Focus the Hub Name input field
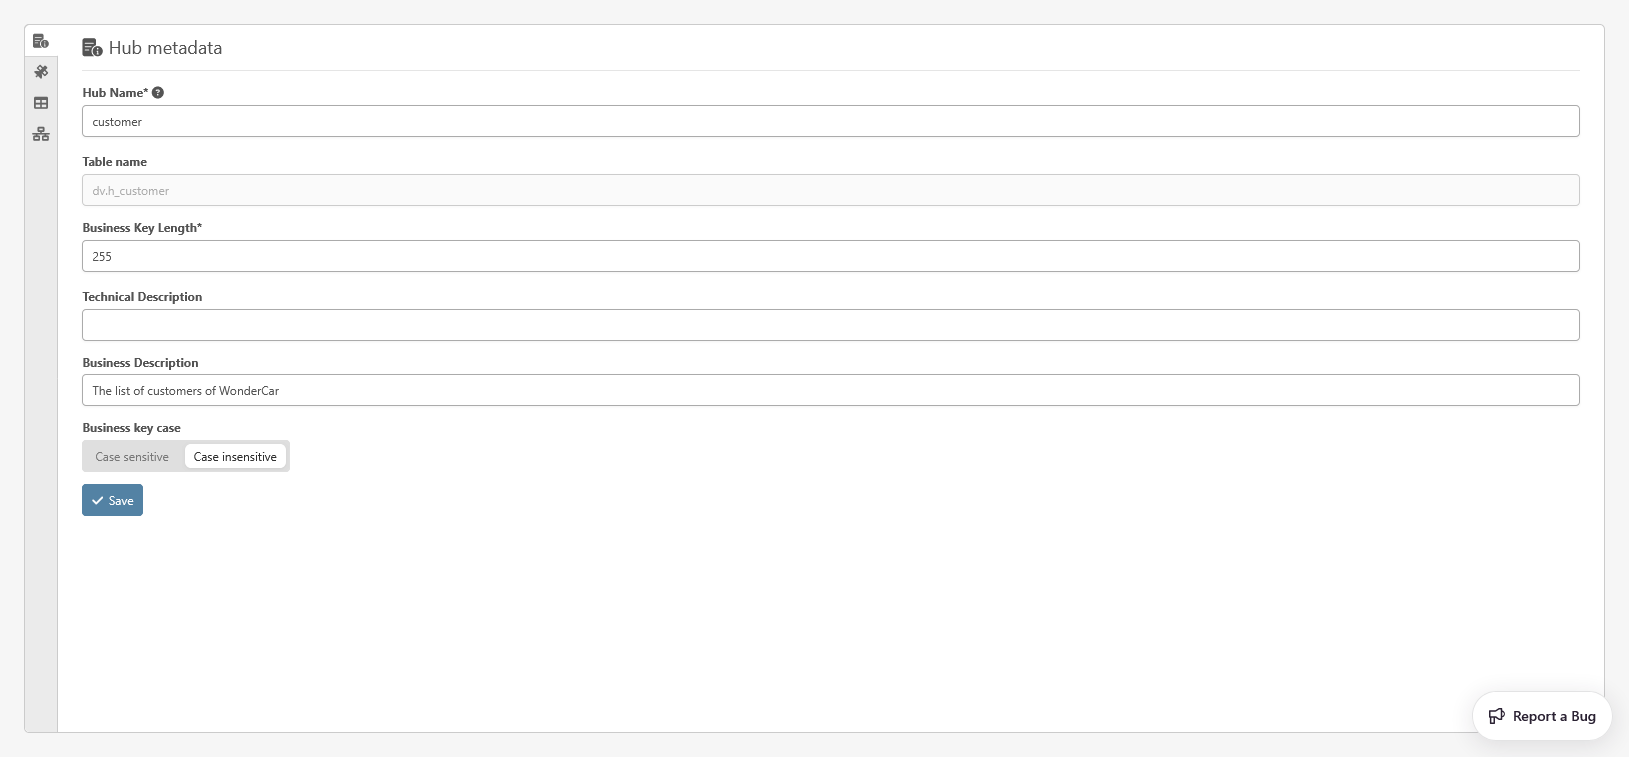 830,122
